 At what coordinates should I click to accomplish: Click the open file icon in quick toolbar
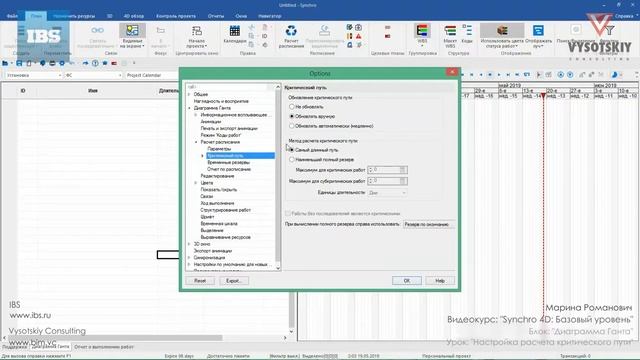(x=5, y=63)
